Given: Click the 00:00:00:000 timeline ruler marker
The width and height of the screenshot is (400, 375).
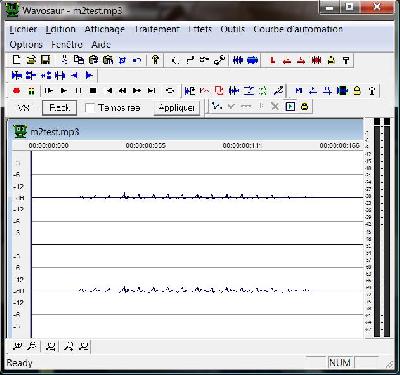Looking at the screenshot, I should [x=49, y=146].
